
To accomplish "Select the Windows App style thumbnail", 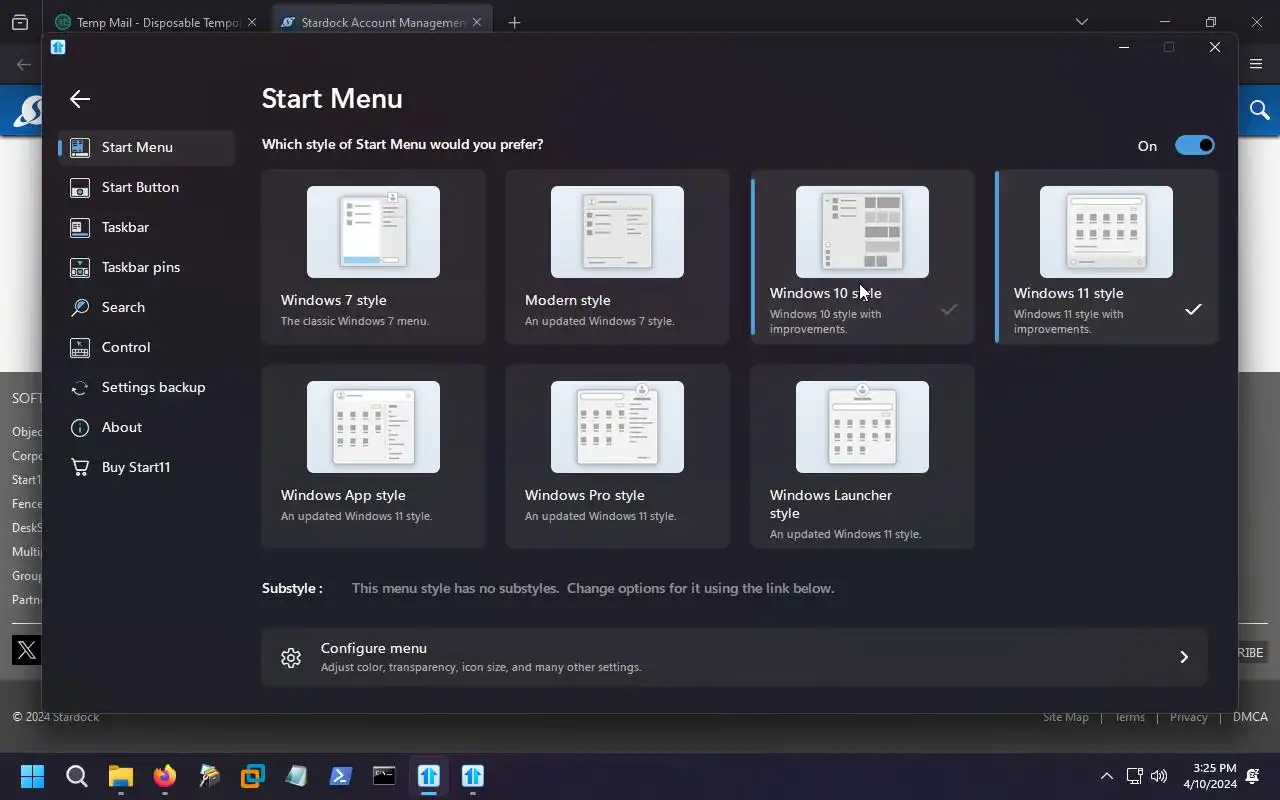I will tap(373, 427).
